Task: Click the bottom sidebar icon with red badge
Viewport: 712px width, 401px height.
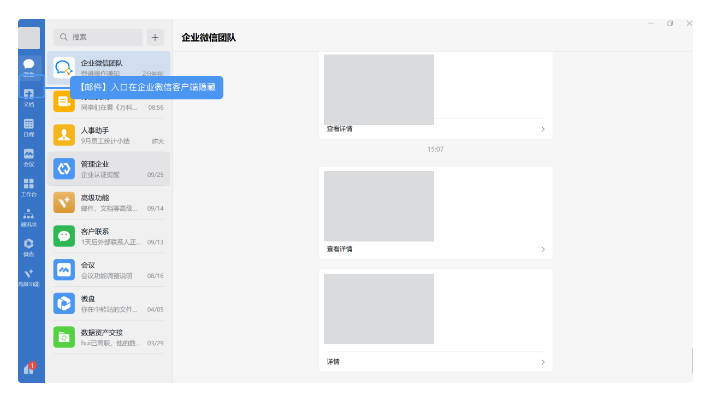Action: pyautogui.click(x=29, y=369)
